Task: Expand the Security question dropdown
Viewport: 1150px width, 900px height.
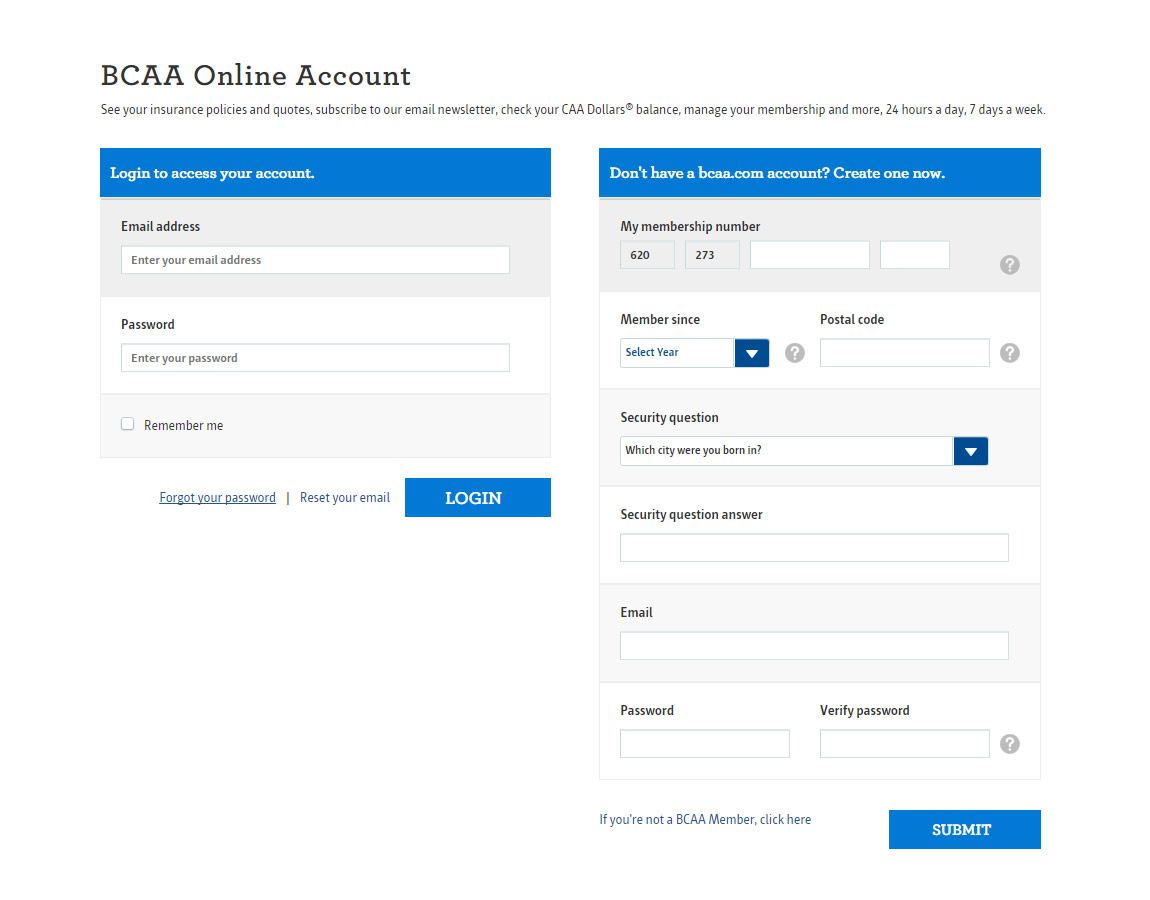Action: [x=786, y=451]
